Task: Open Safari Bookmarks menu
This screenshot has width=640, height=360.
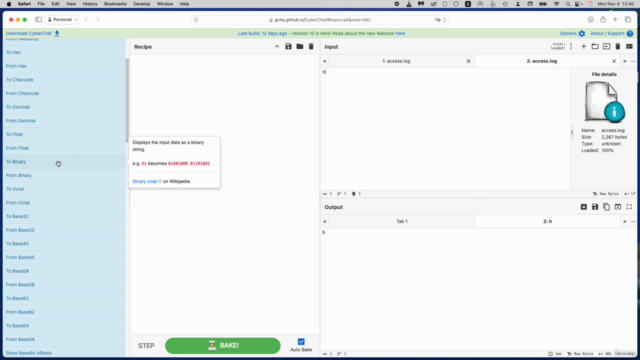Action: (115, 4)
